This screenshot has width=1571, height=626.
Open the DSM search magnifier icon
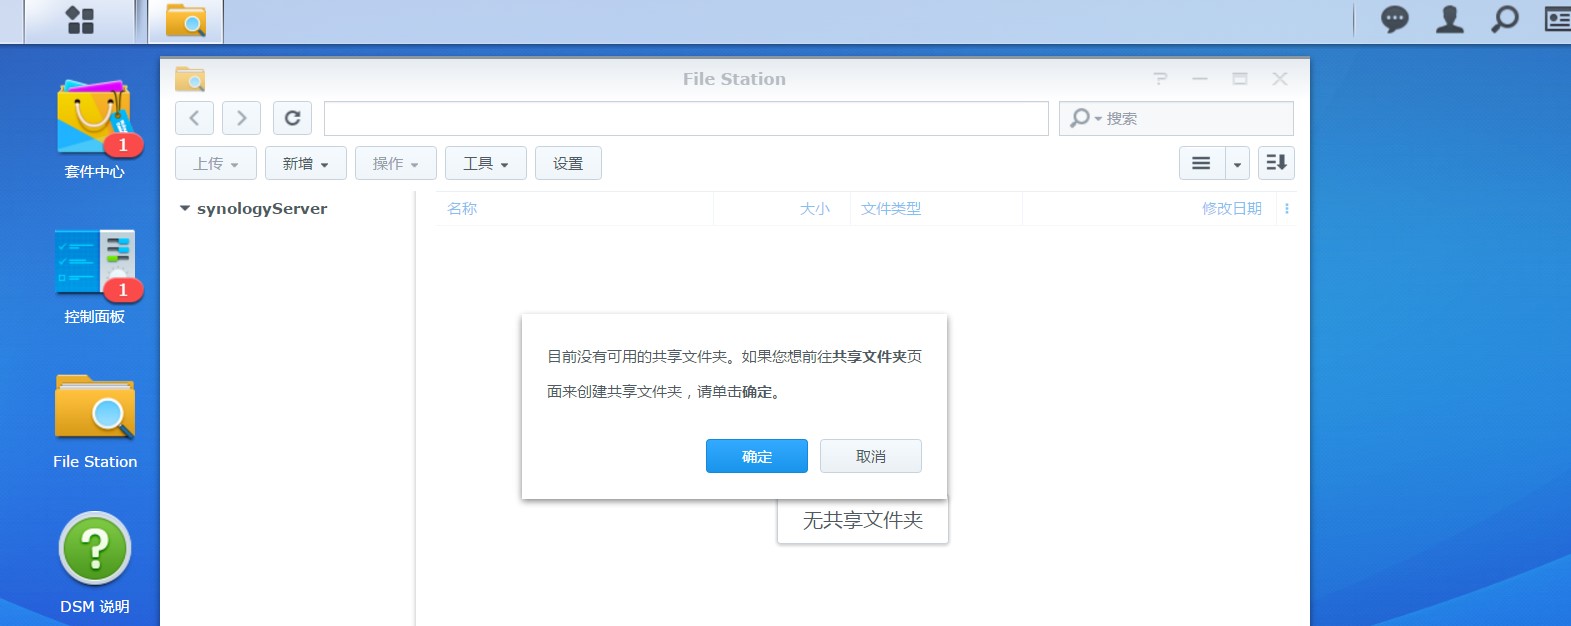[1504, 19]
